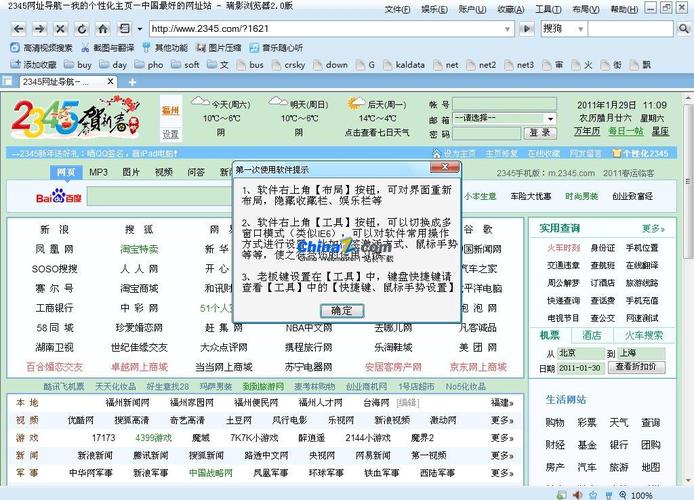Viewport: 694px width, 500px height.
Task: Open the crsky bookmark
Action: coord(289,65)
